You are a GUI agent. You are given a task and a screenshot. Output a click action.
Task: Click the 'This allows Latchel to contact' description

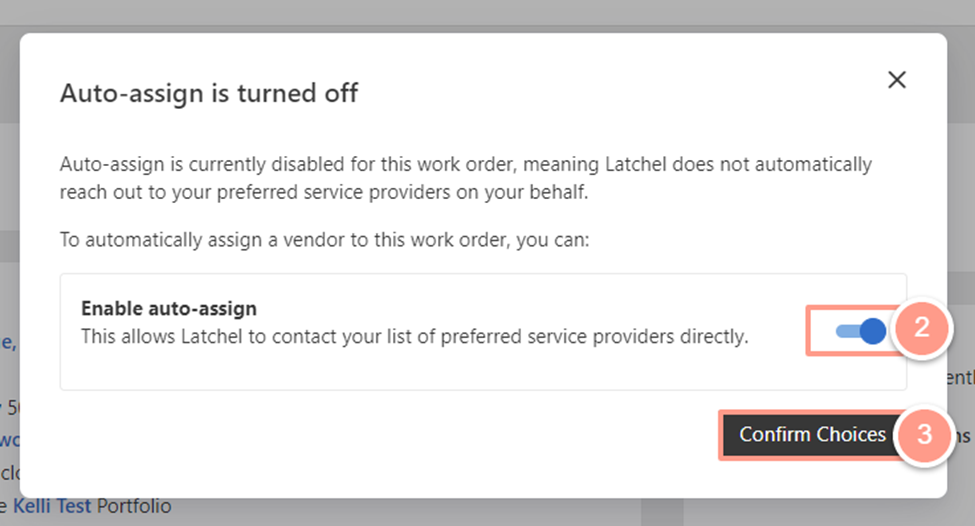(x=415, y=336)
